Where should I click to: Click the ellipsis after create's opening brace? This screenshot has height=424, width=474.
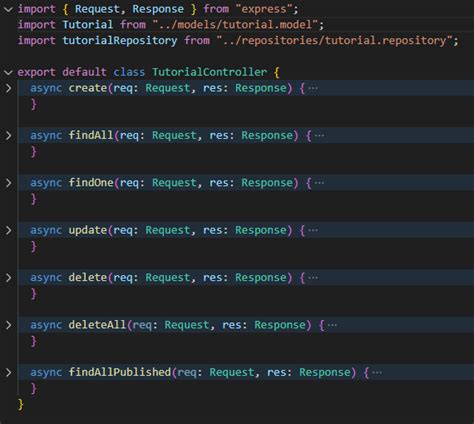(313, 88)
